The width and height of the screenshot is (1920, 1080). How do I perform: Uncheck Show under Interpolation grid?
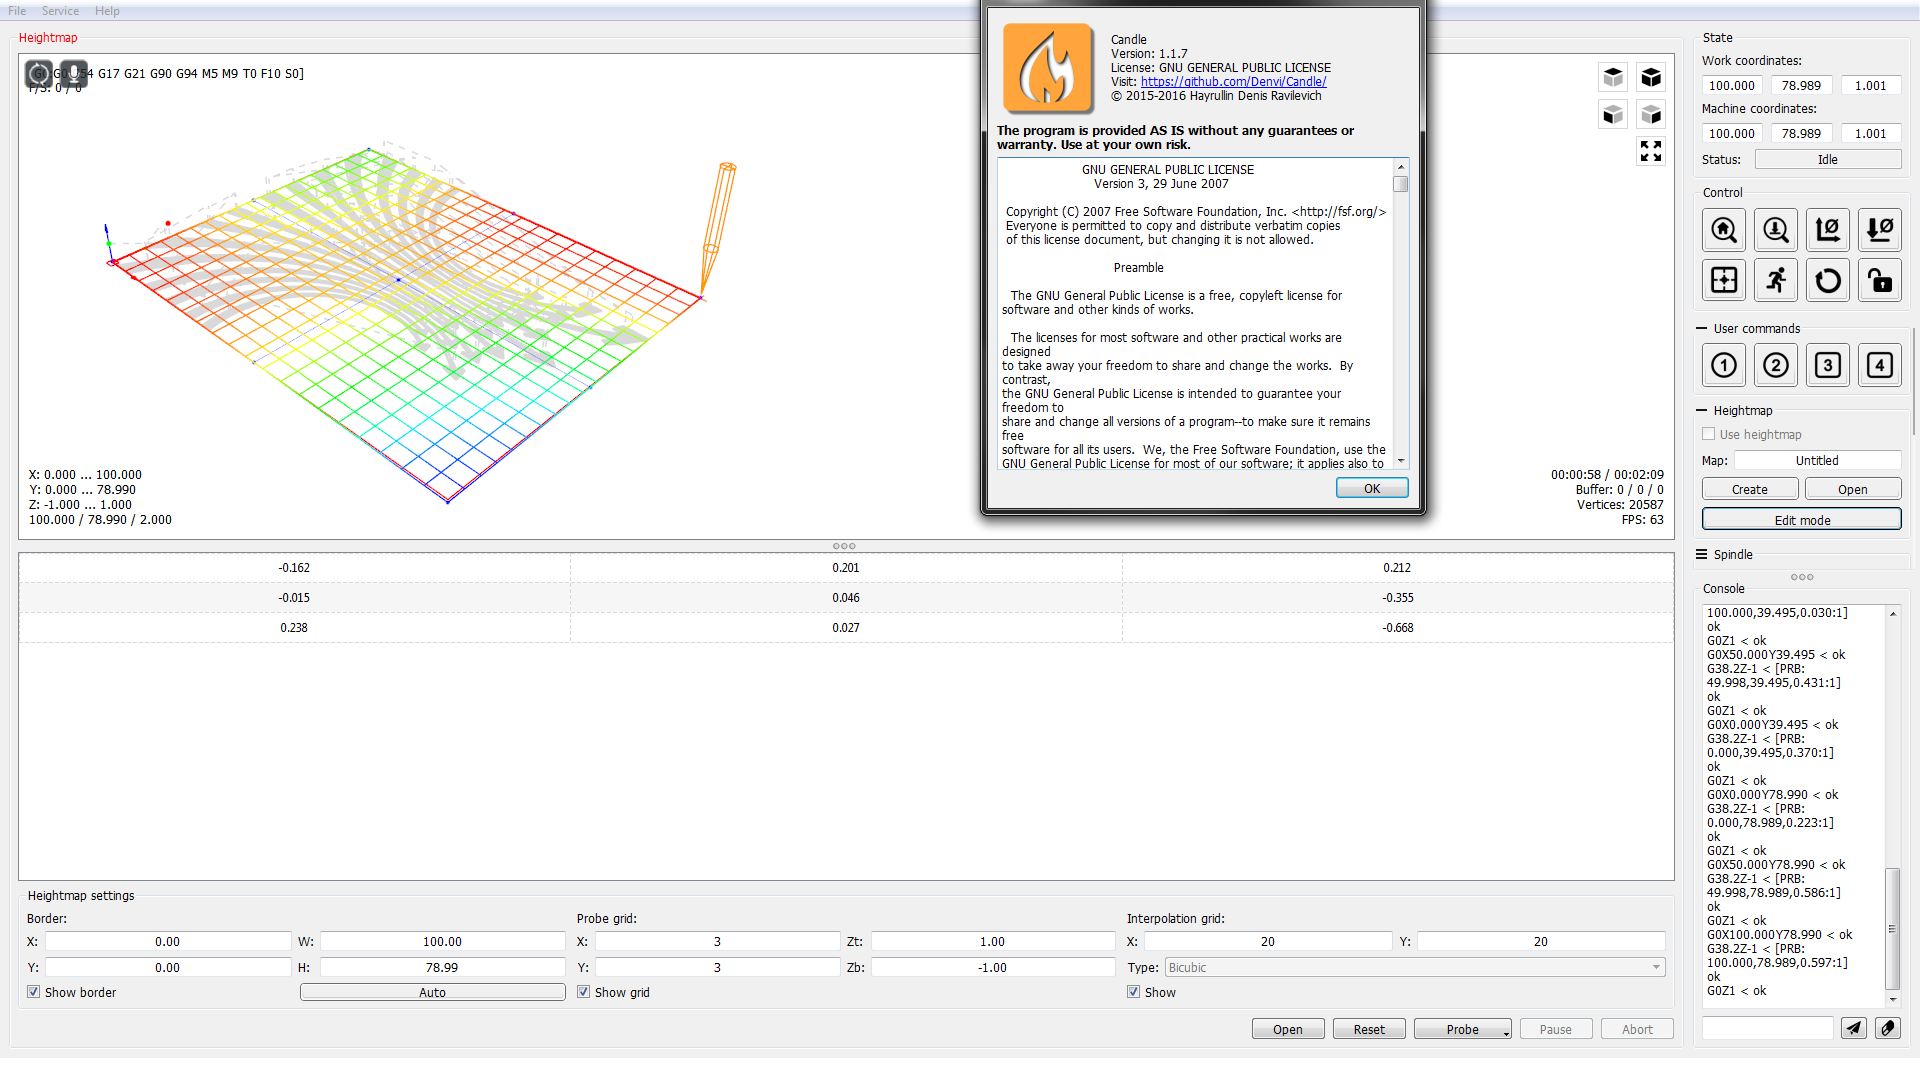click(1134, 991)
